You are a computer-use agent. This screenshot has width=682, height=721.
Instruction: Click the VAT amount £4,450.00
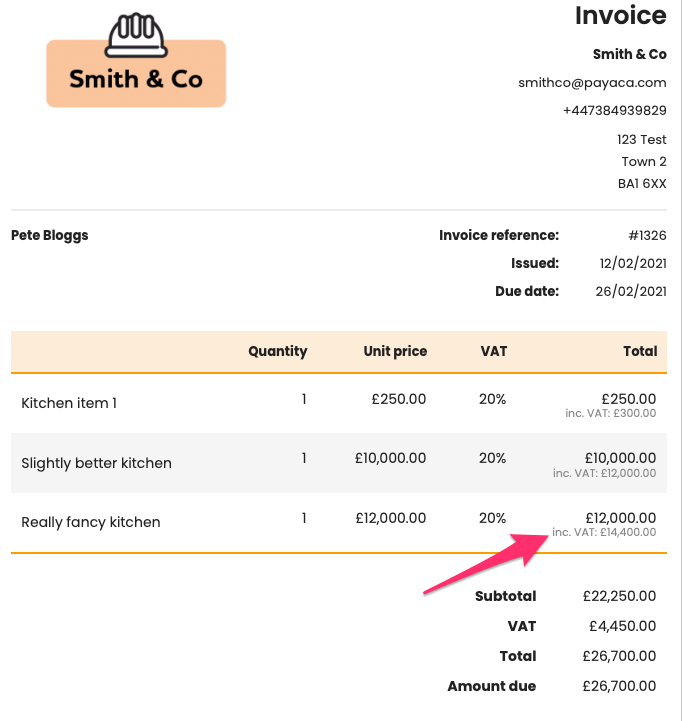click(x=623, y=626)
